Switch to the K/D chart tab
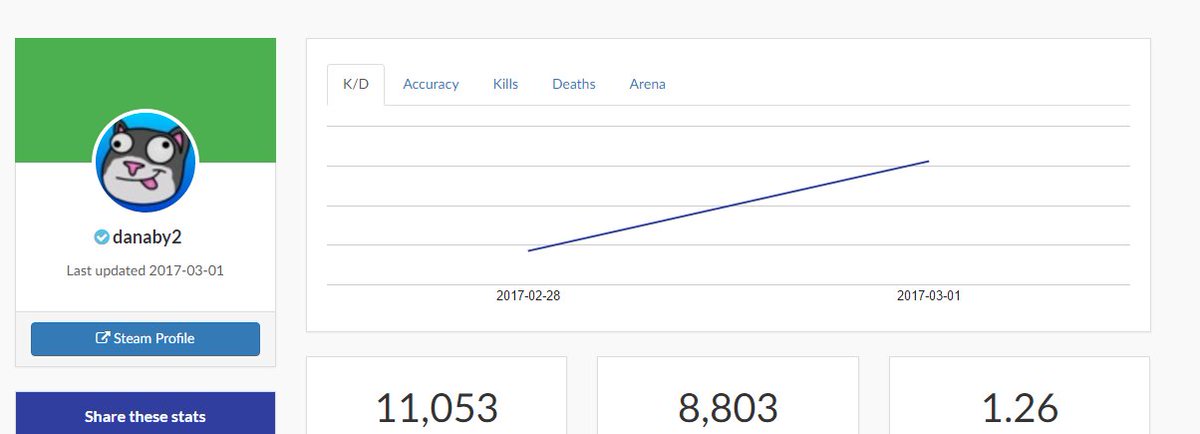The image size is (1200, 434). (356, 84)
